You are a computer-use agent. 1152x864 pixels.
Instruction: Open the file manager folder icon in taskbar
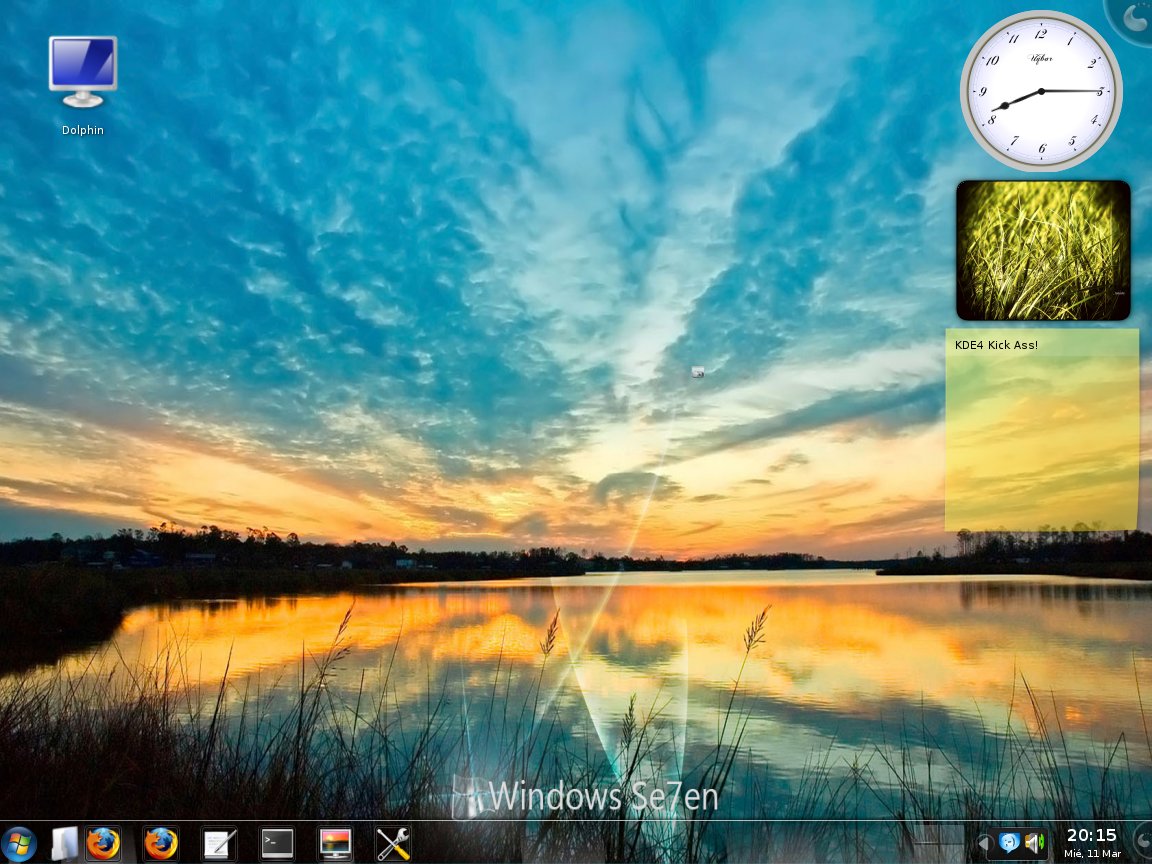coord(65,844)
